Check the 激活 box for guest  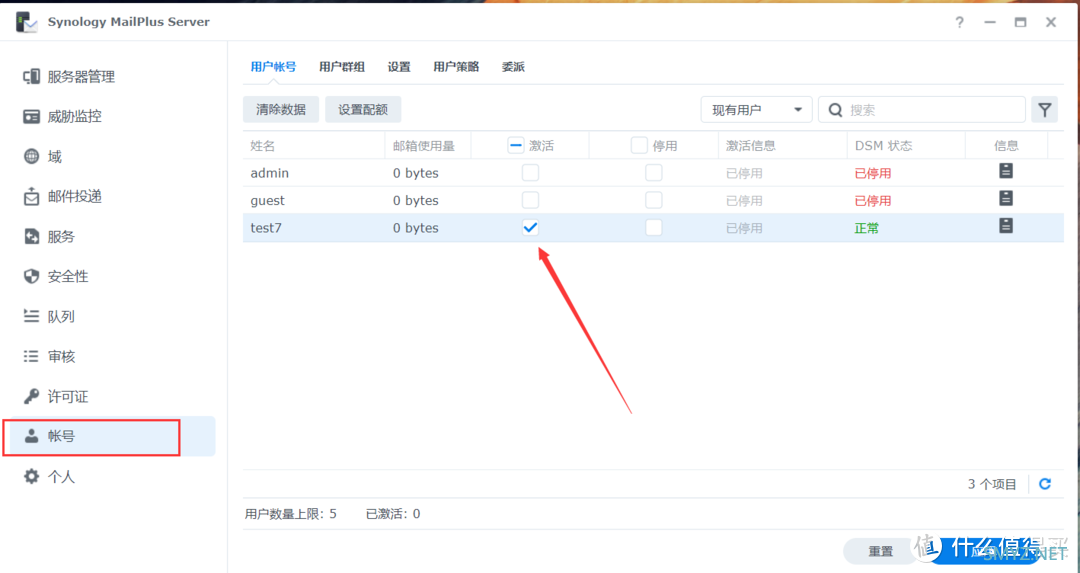[x=530, y=200]
